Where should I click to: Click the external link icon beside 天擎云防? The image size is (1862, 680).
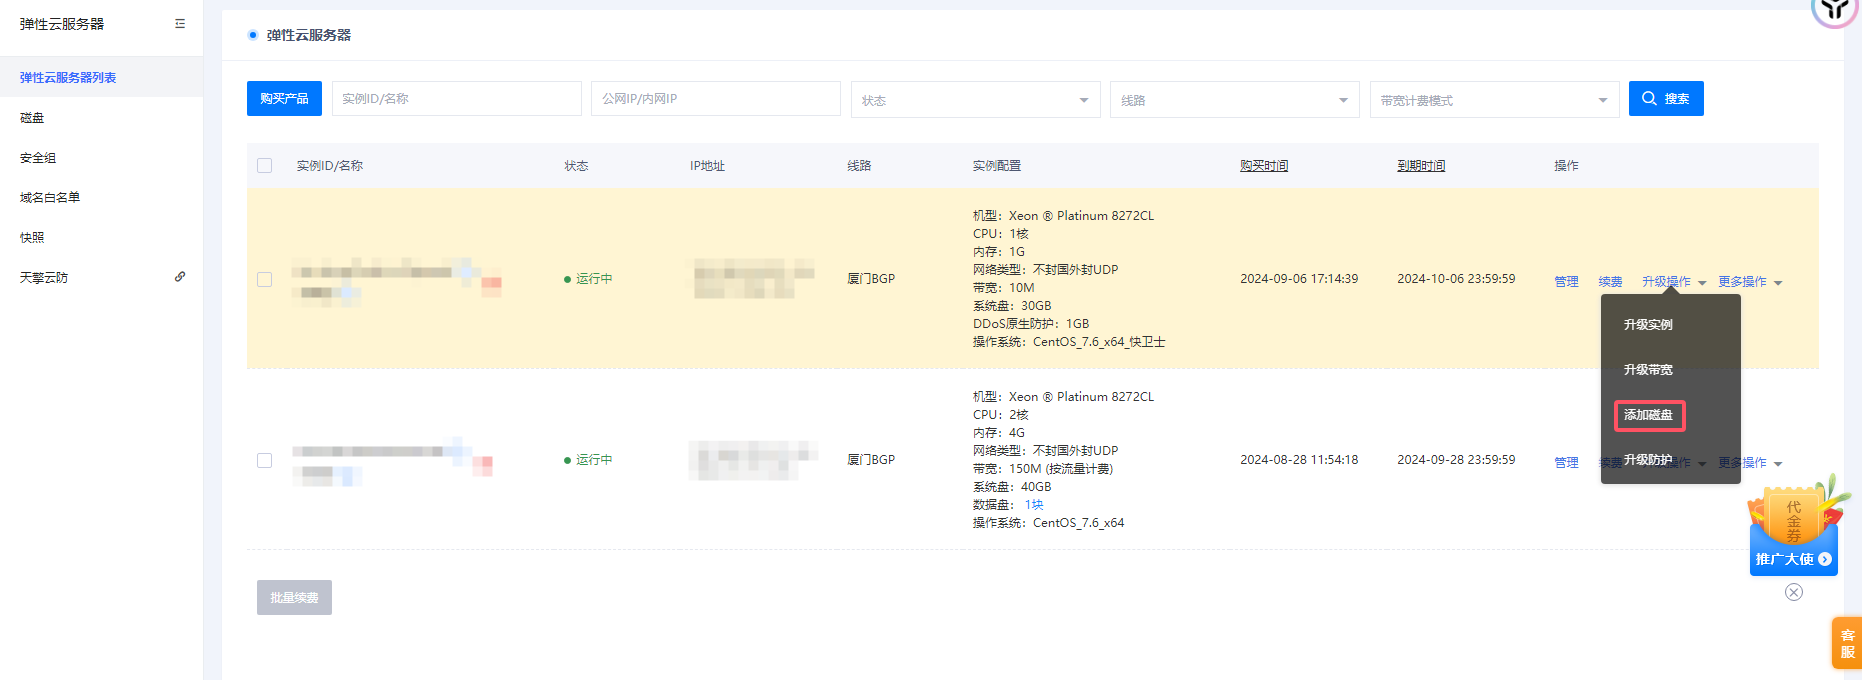click(x=180, y=277)
